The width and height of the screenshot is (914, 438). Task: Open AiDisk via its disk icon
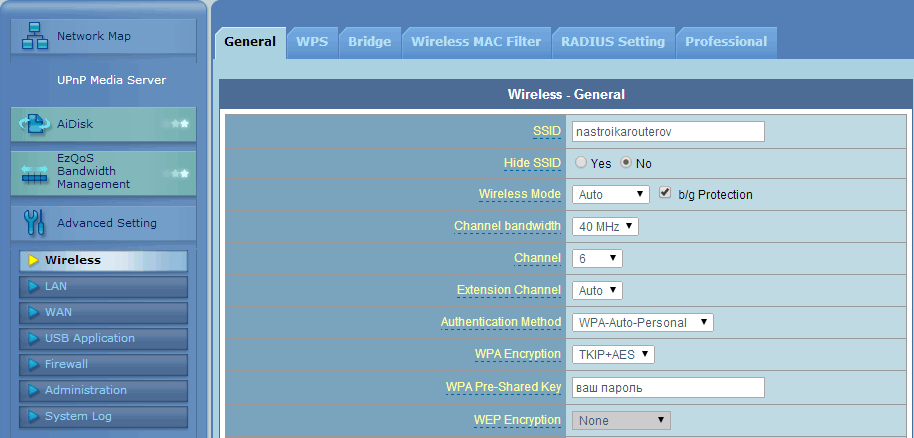(x=35, y=124)
